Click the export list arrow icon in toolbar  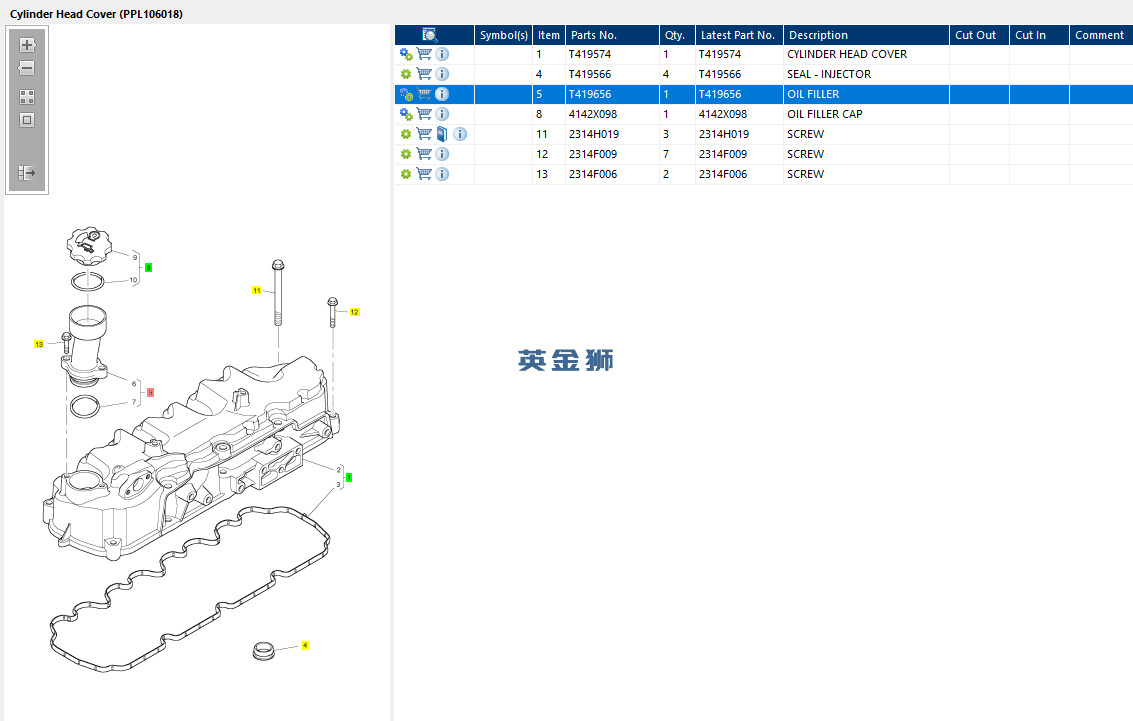(x=27, y=173)
